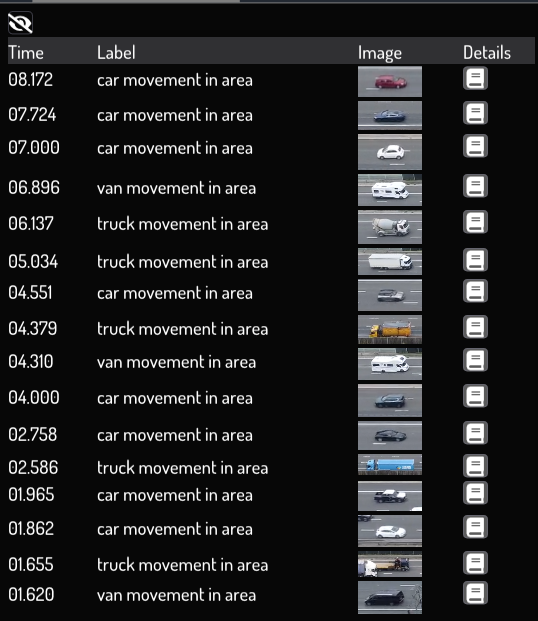Select the 04.310 van movement timestamp
Image resolution: width=538 pixels, height=621 pixels.
pyautogui.click(x=31, y=362)
